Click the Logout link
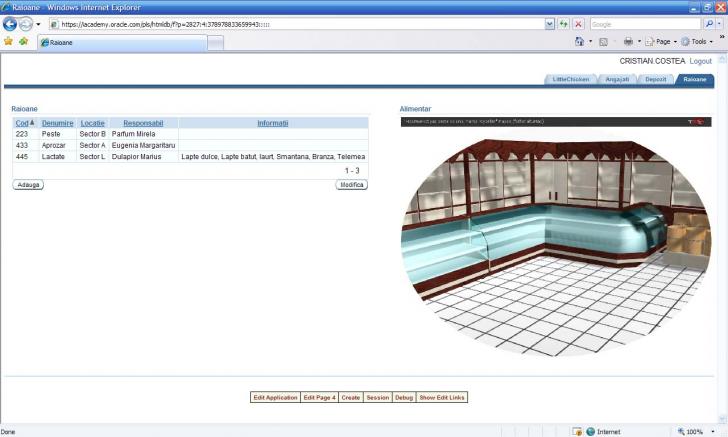Screen dimensions: 728x437 tap(700, 61)
